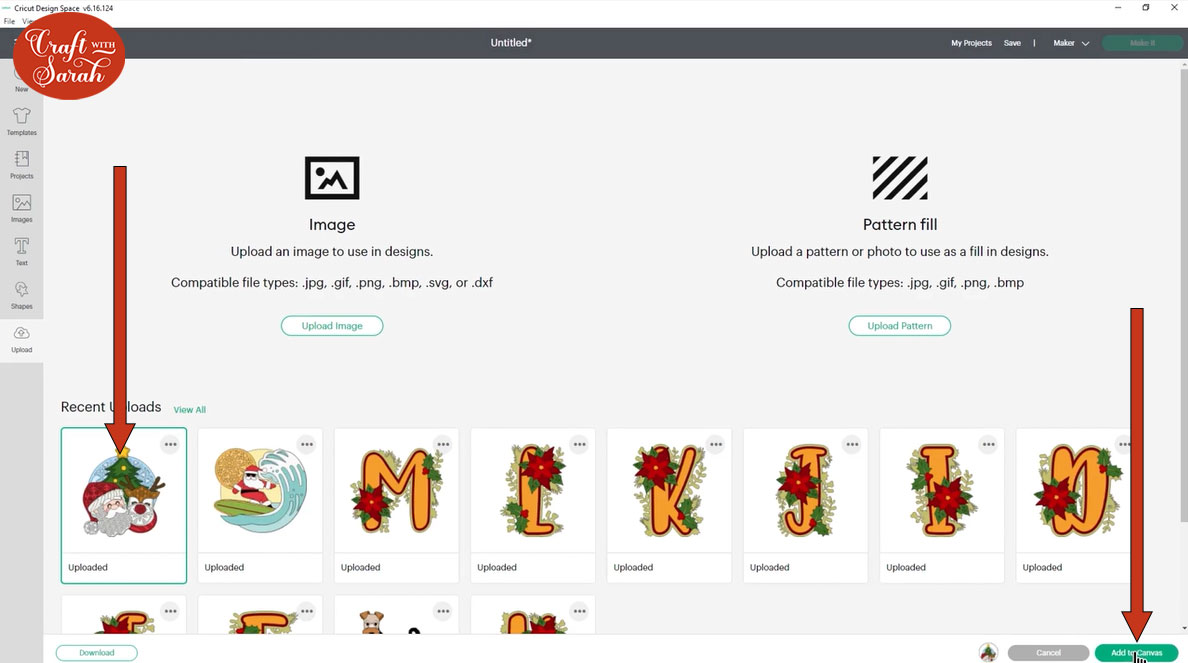Open the Projects sidebar icon
The image size is (1188, 663).
point(21,159)
